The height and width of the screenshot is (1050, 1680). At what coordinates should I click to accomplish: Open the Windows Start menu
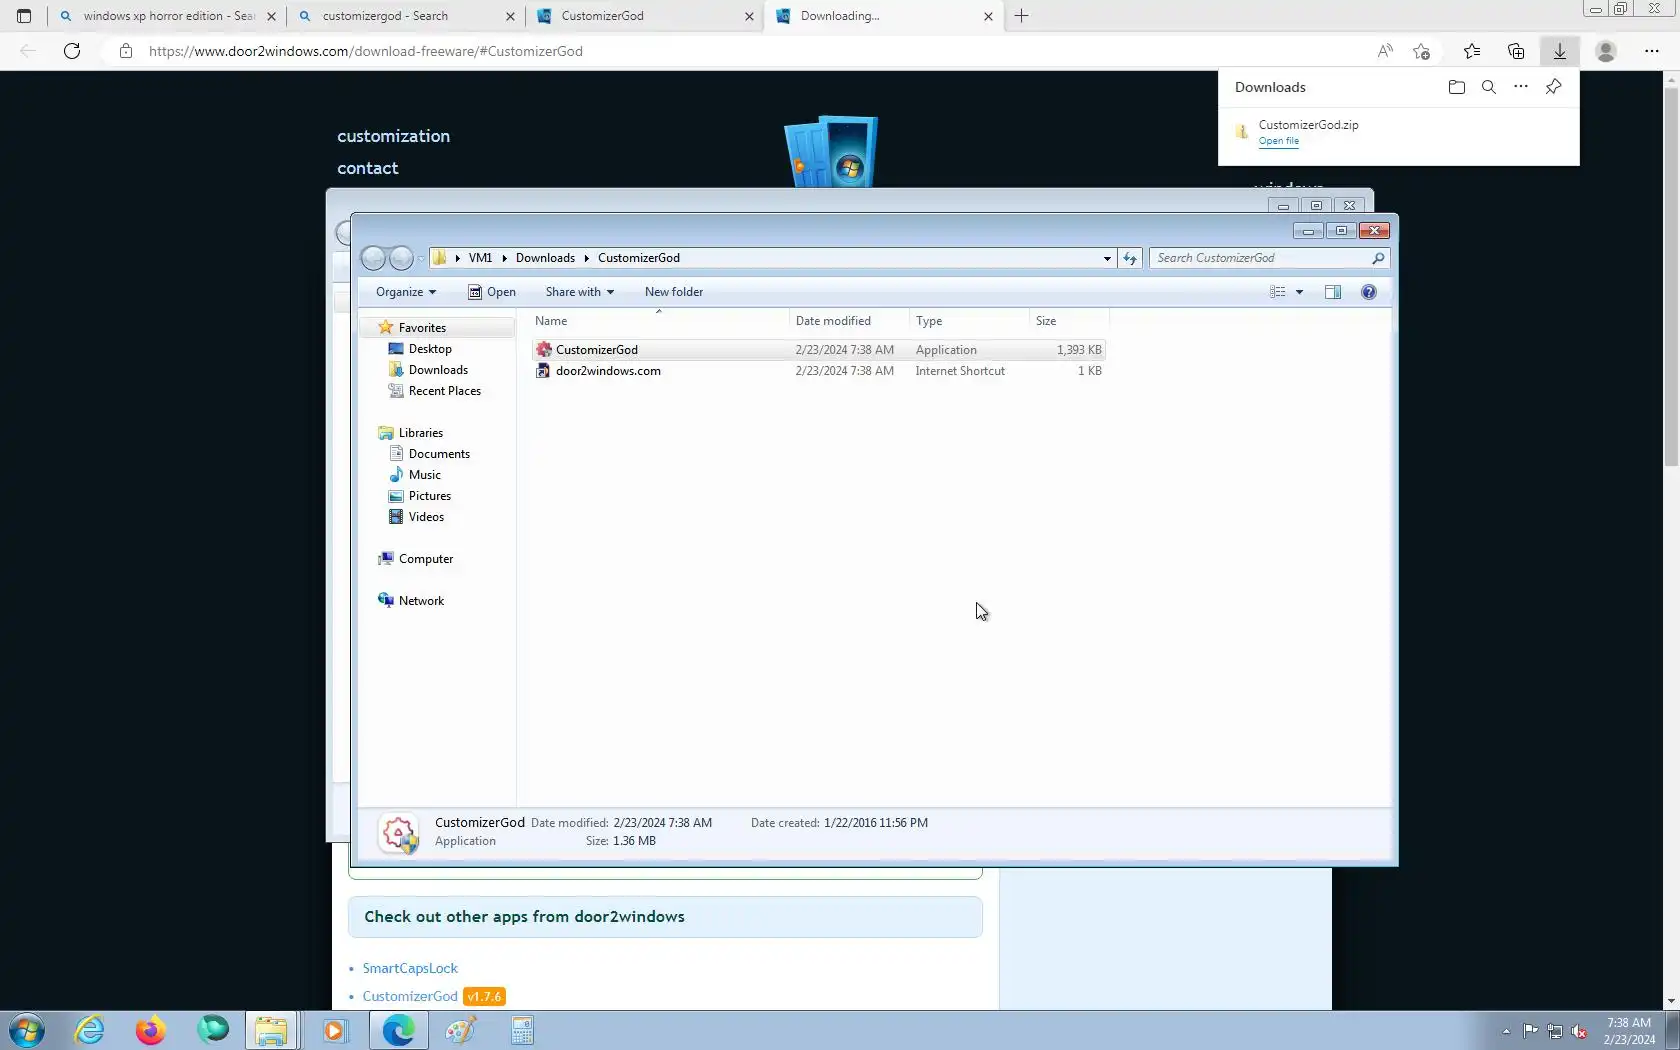[x=27, y=1030]
